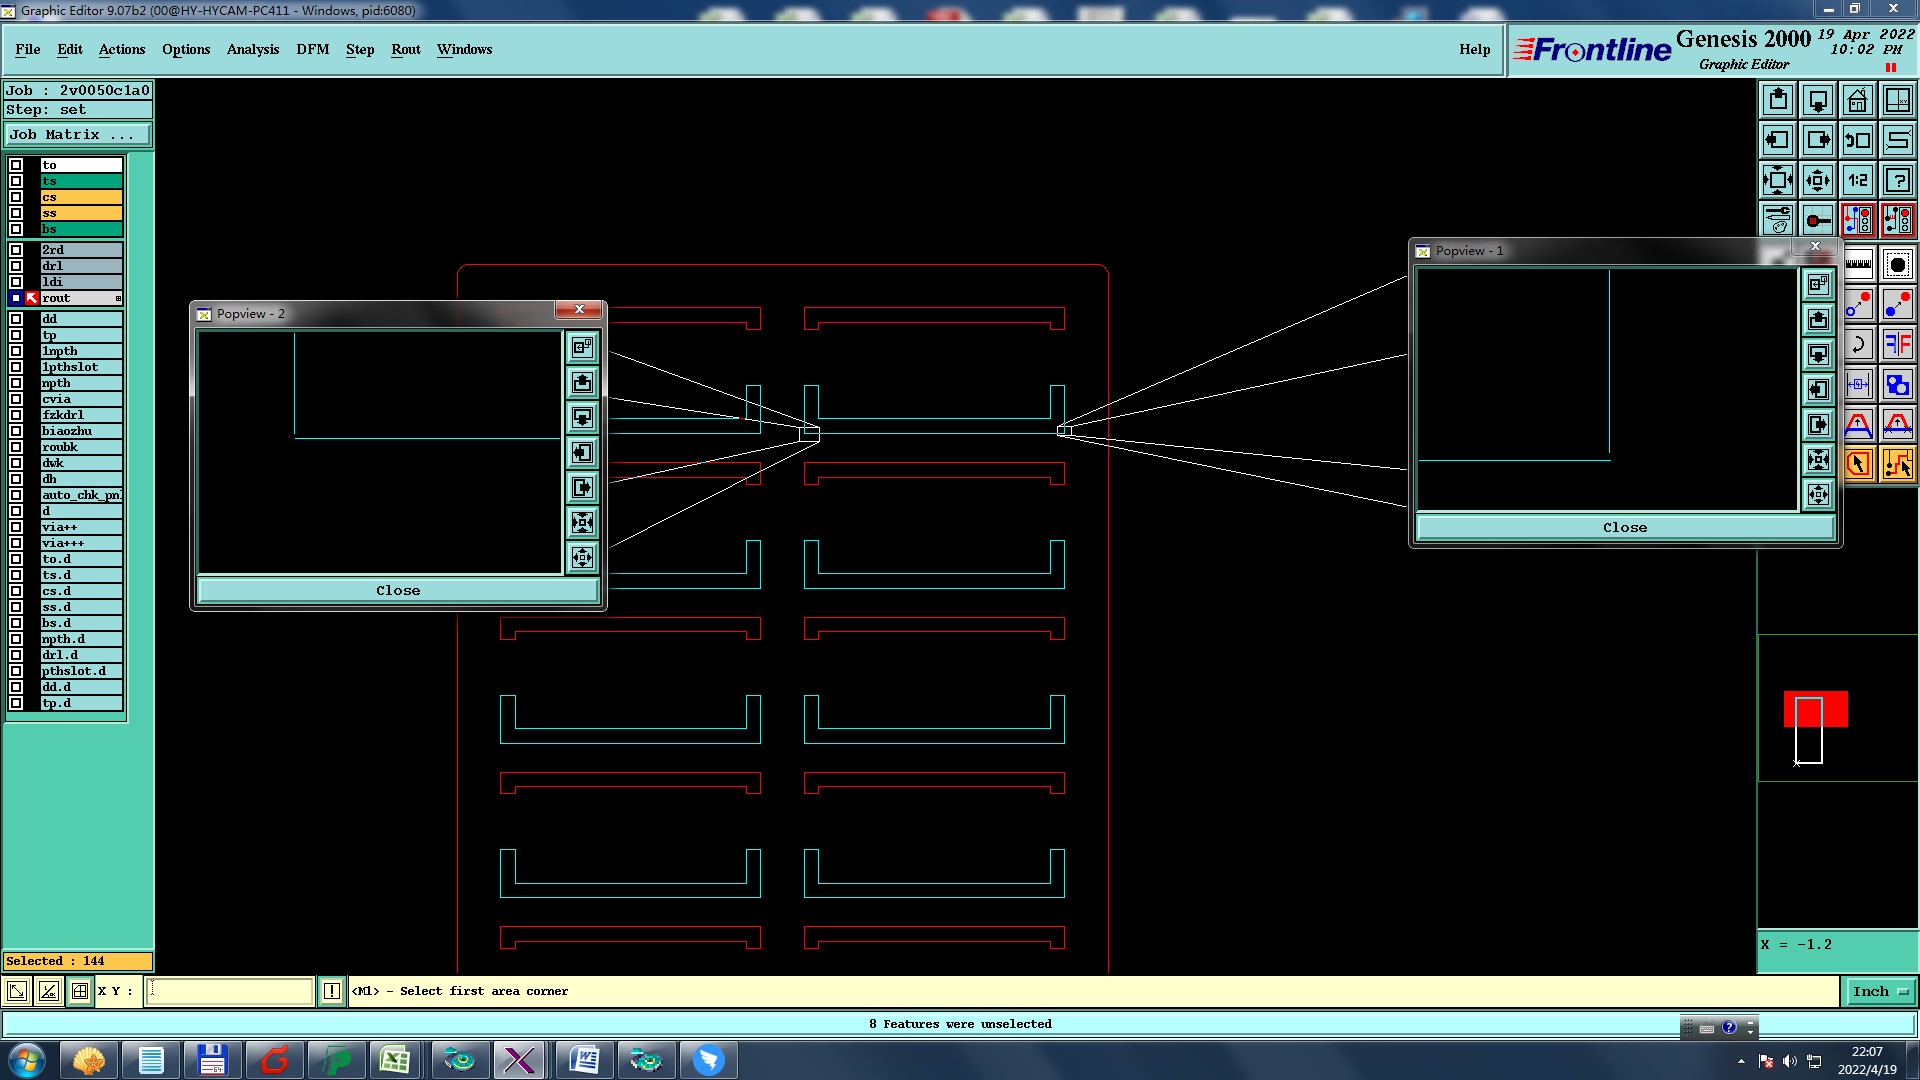Select the ruler measure tool
Image resolution: width=1920 pixels, height=1080 pixels.
pos(1858,265)
